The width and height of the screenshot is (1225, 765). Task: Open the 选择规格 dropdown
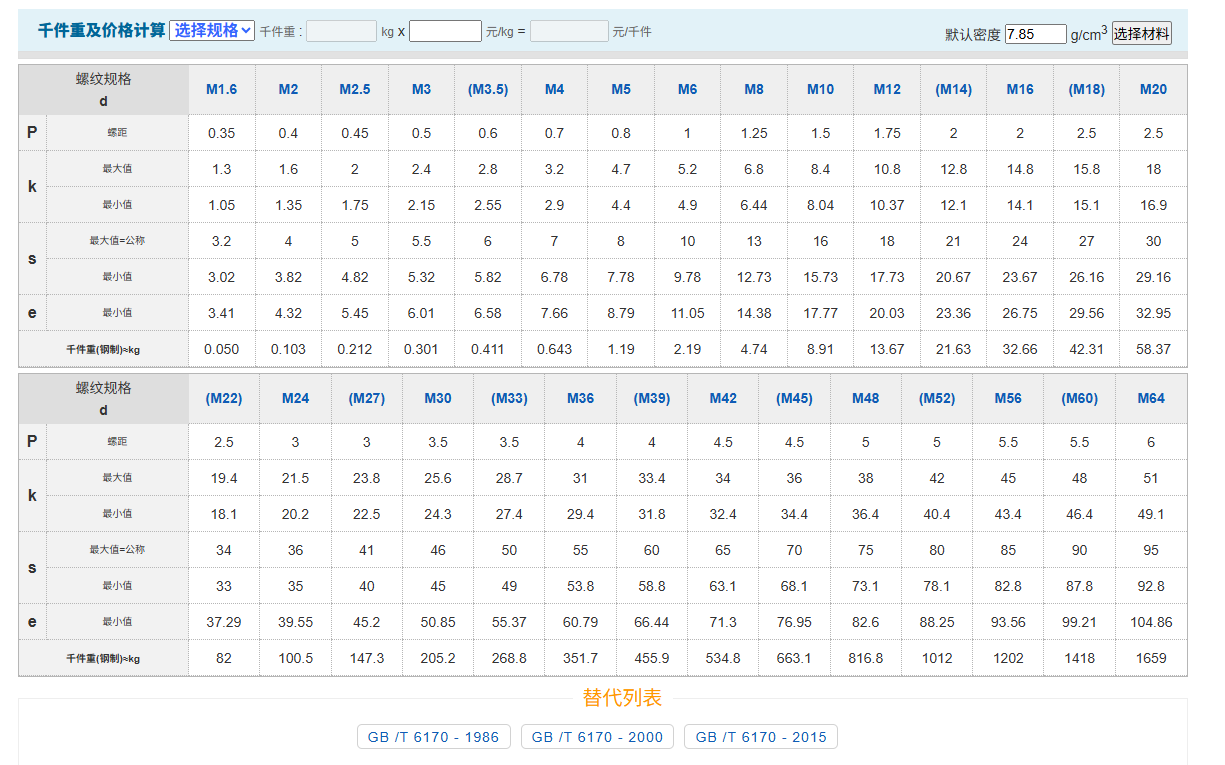pyautogui.click(x=212, y=31)
